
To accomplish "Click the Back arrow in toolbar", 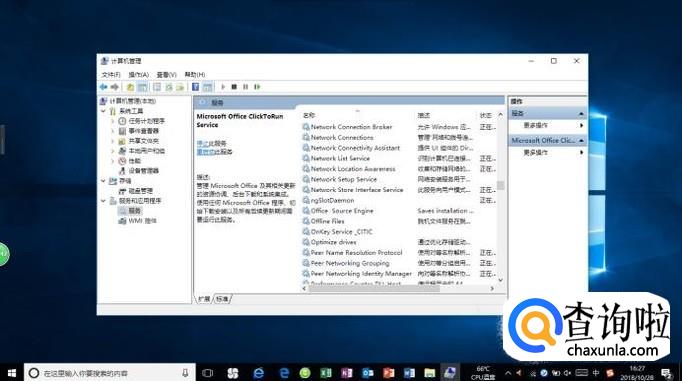I will click(104, 87).
